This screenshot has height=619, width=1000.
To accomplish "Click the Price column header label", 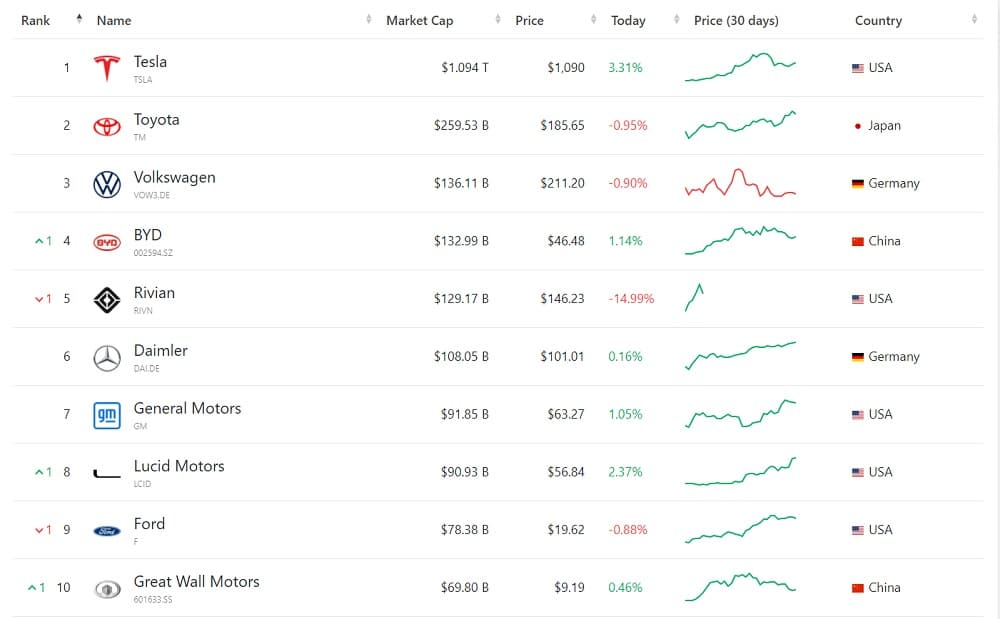I will [x=529, y=20].
